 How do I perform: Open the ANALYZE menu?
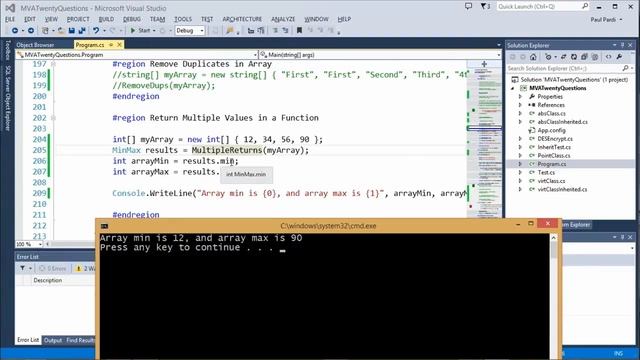point(283,19)
